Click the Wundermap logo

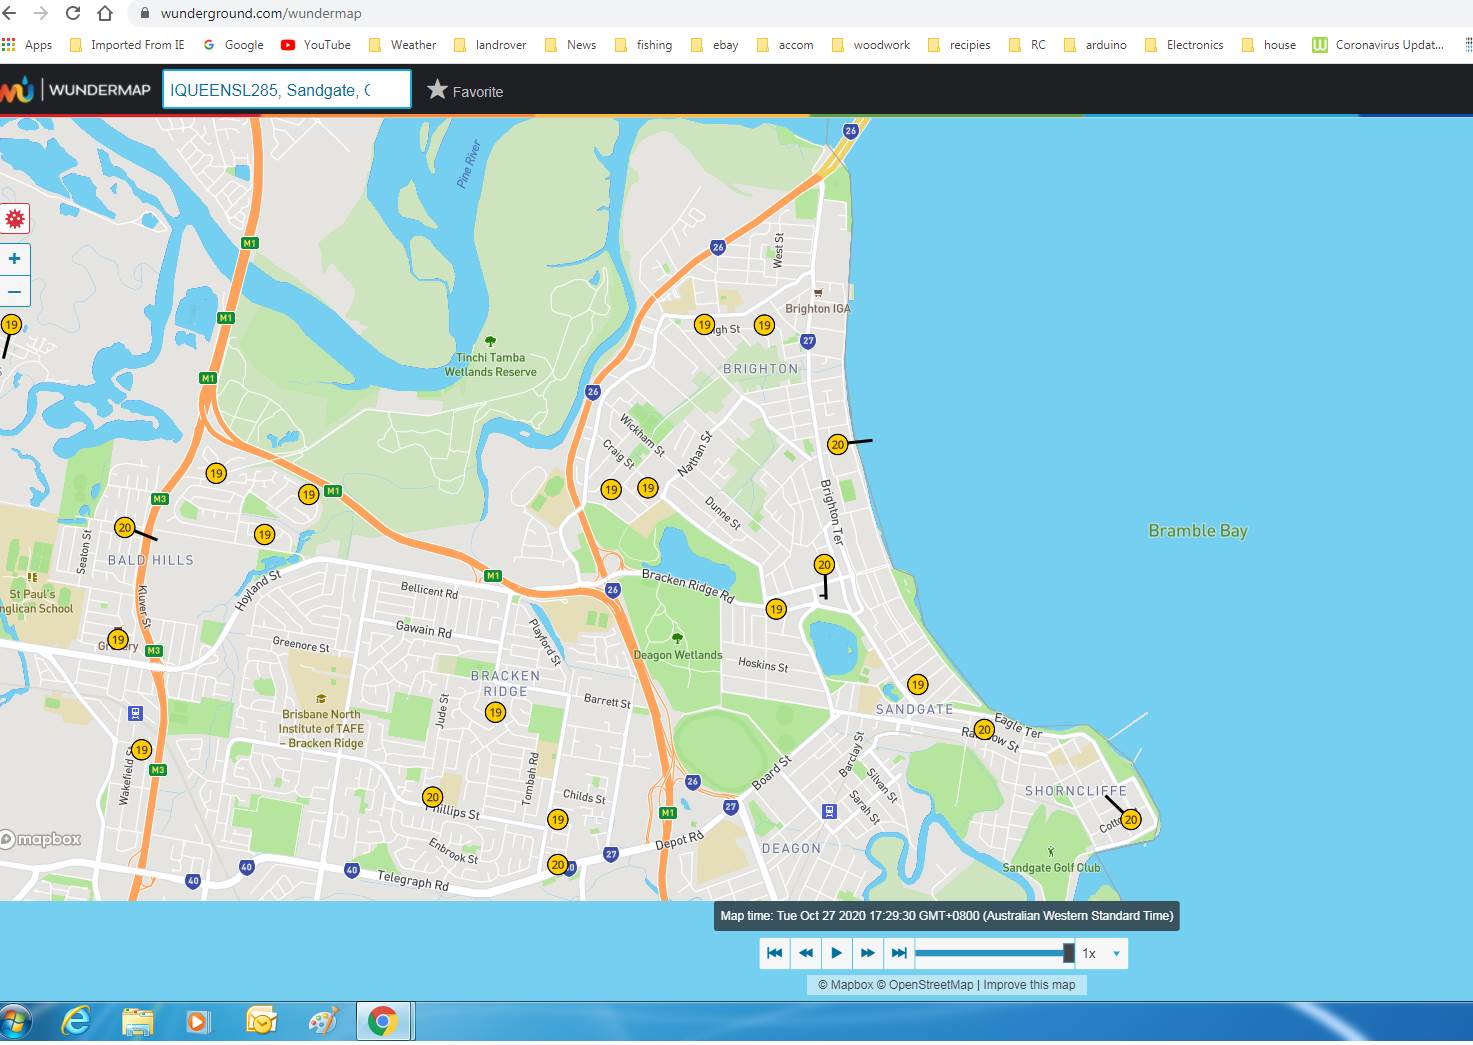click(76, 90)
